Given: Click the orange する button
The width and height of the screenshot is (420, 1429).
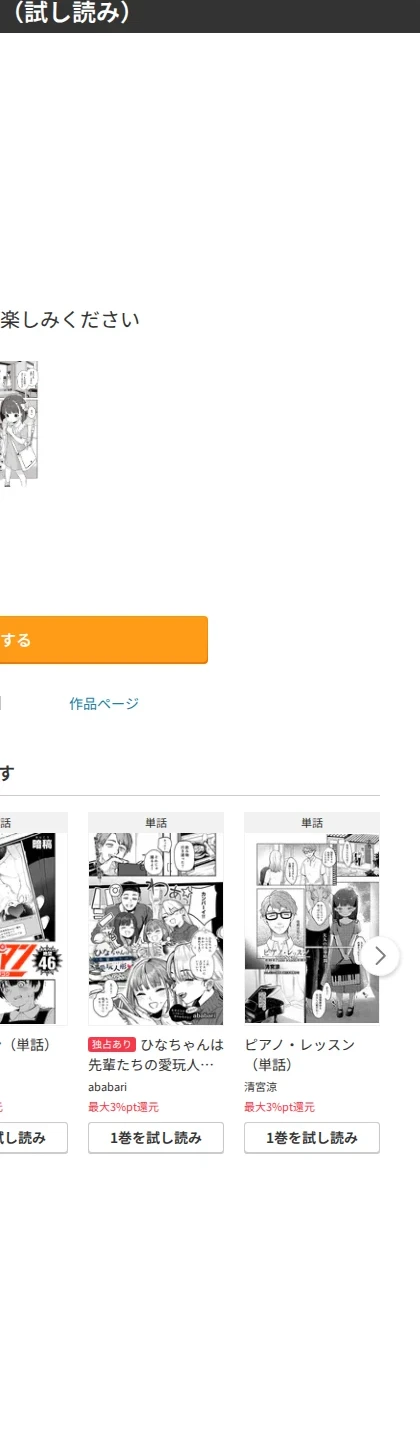Looking at the screenshot, I should pyautogui.click(x=104, y=640).
